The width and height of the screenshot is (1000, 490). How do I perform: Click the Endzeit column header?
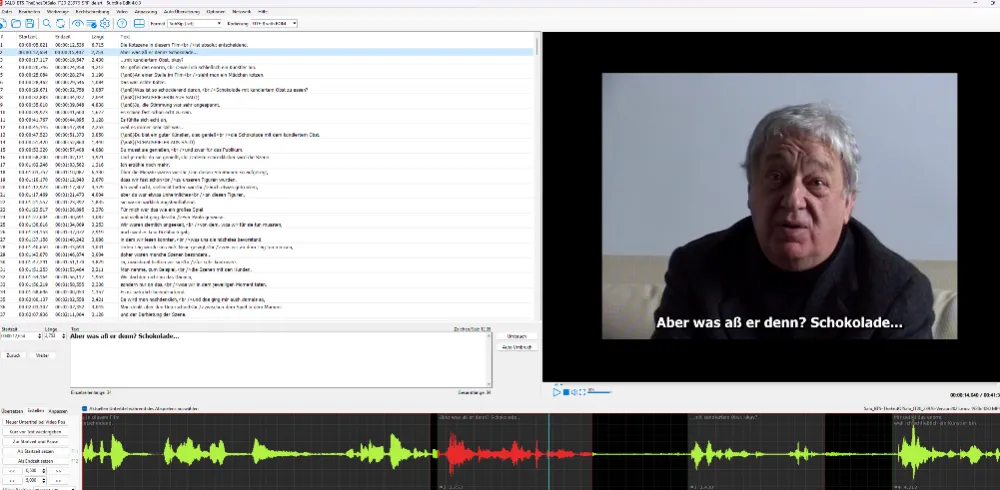tap(62, 37)
